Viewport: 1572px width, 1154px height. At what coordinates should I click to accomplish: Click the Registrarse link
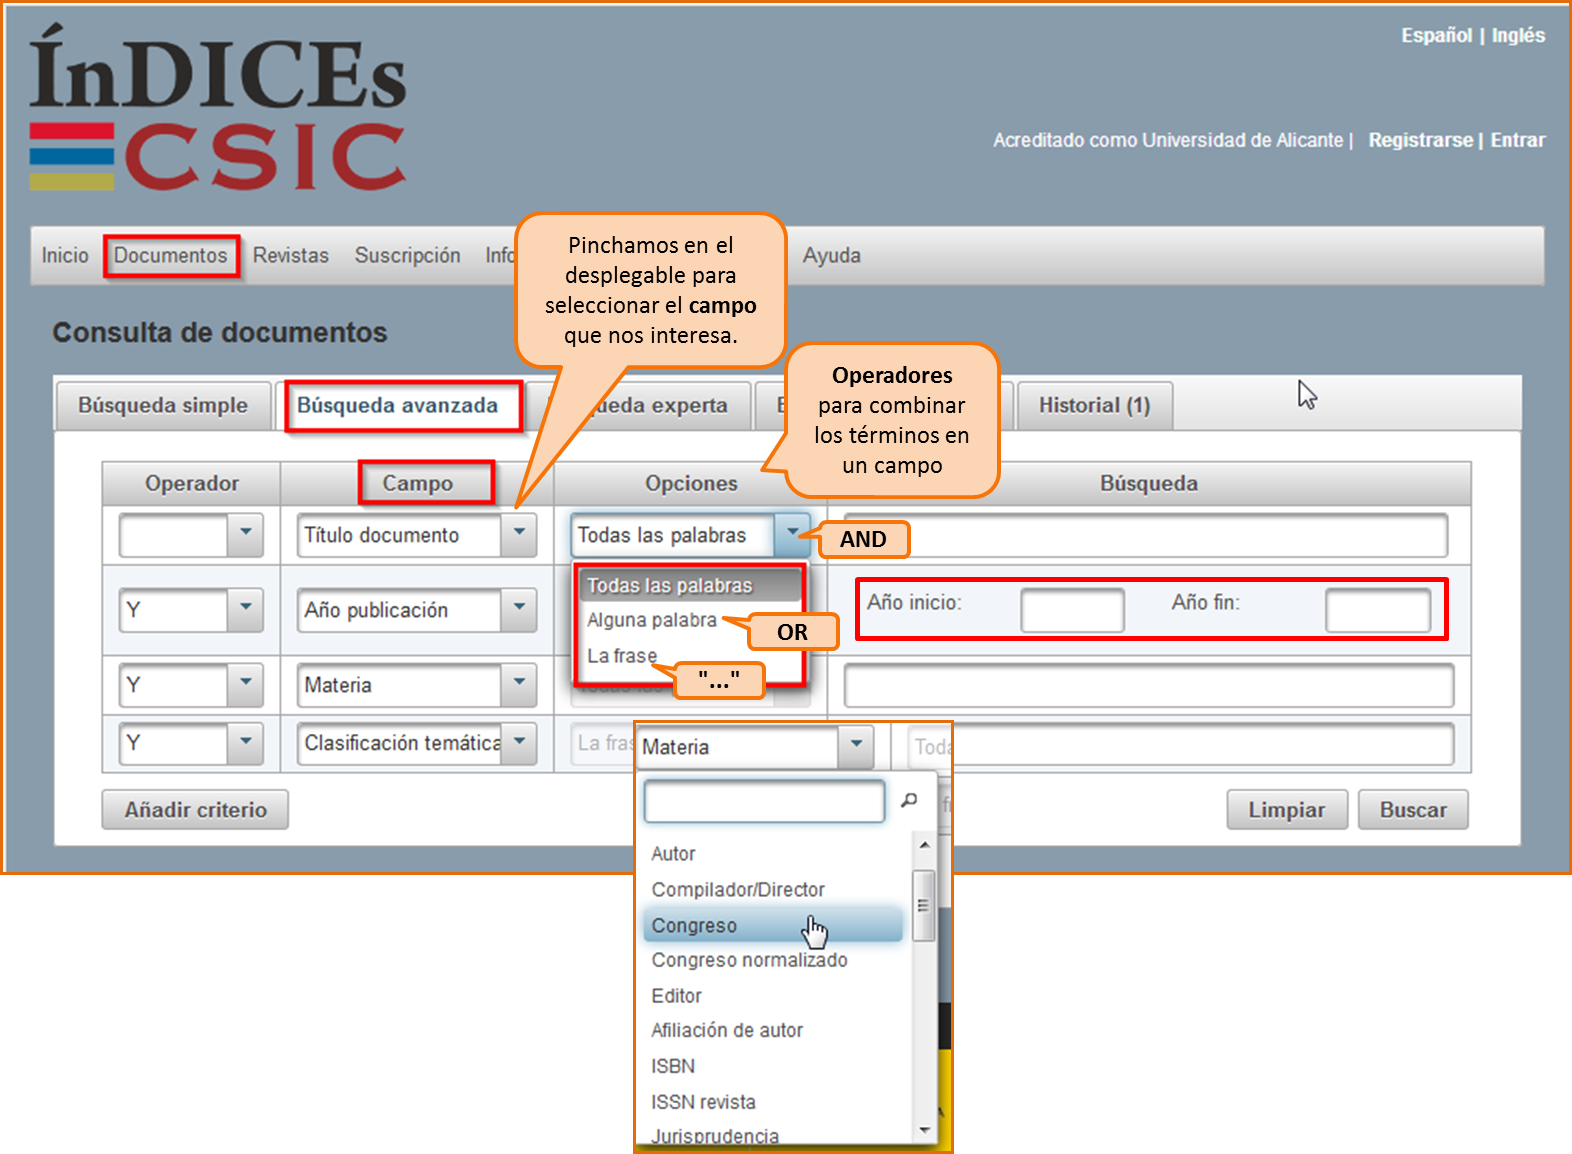[x=1420, y=140]
